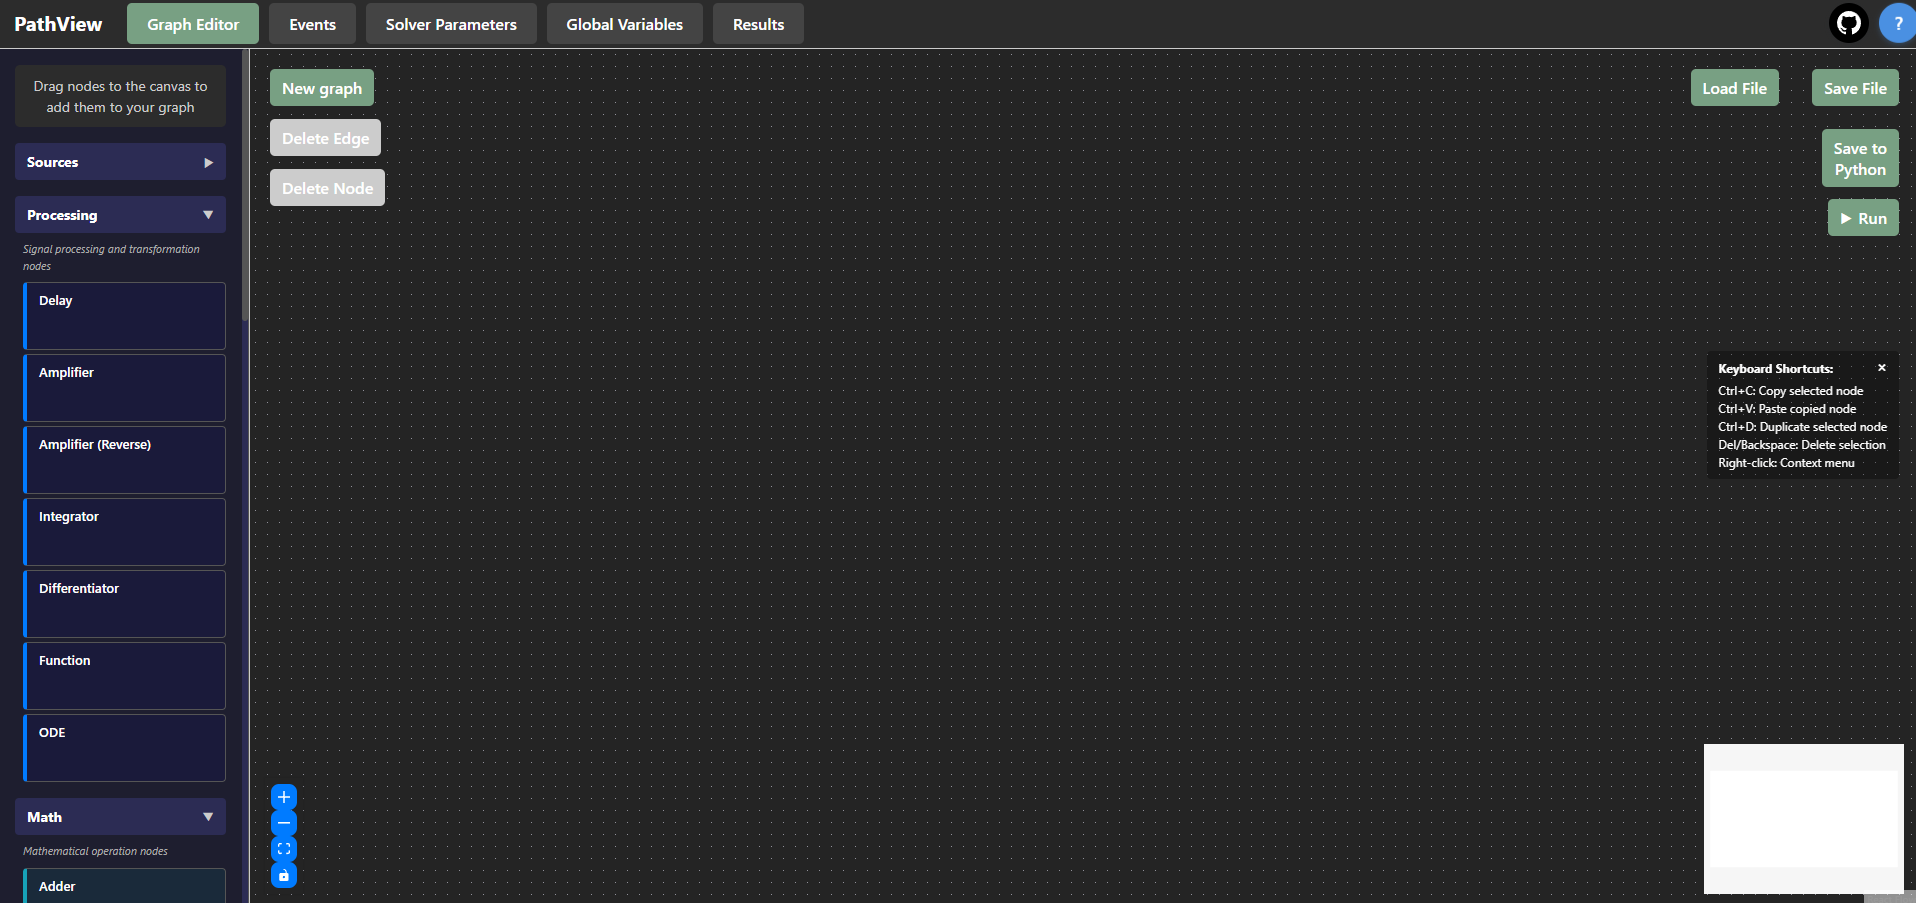The width and height of the screenshot is (1916, 903).
Task: Open the GitHub repository icon
Action: (x=1848, y=23)
